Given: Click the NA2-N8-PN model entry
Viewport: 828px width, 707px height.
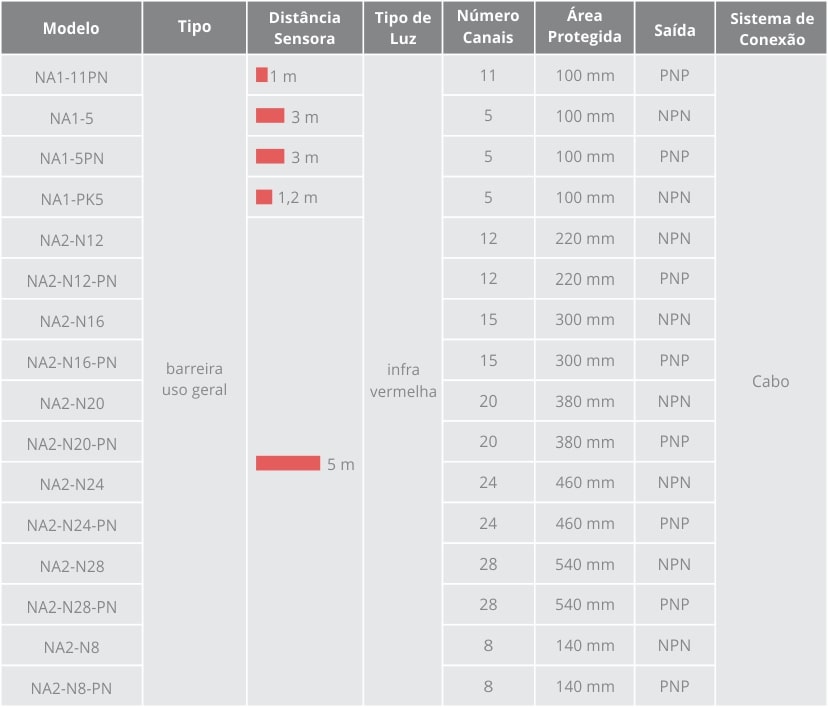Looking at the screenshot, I should coord(71,688).
